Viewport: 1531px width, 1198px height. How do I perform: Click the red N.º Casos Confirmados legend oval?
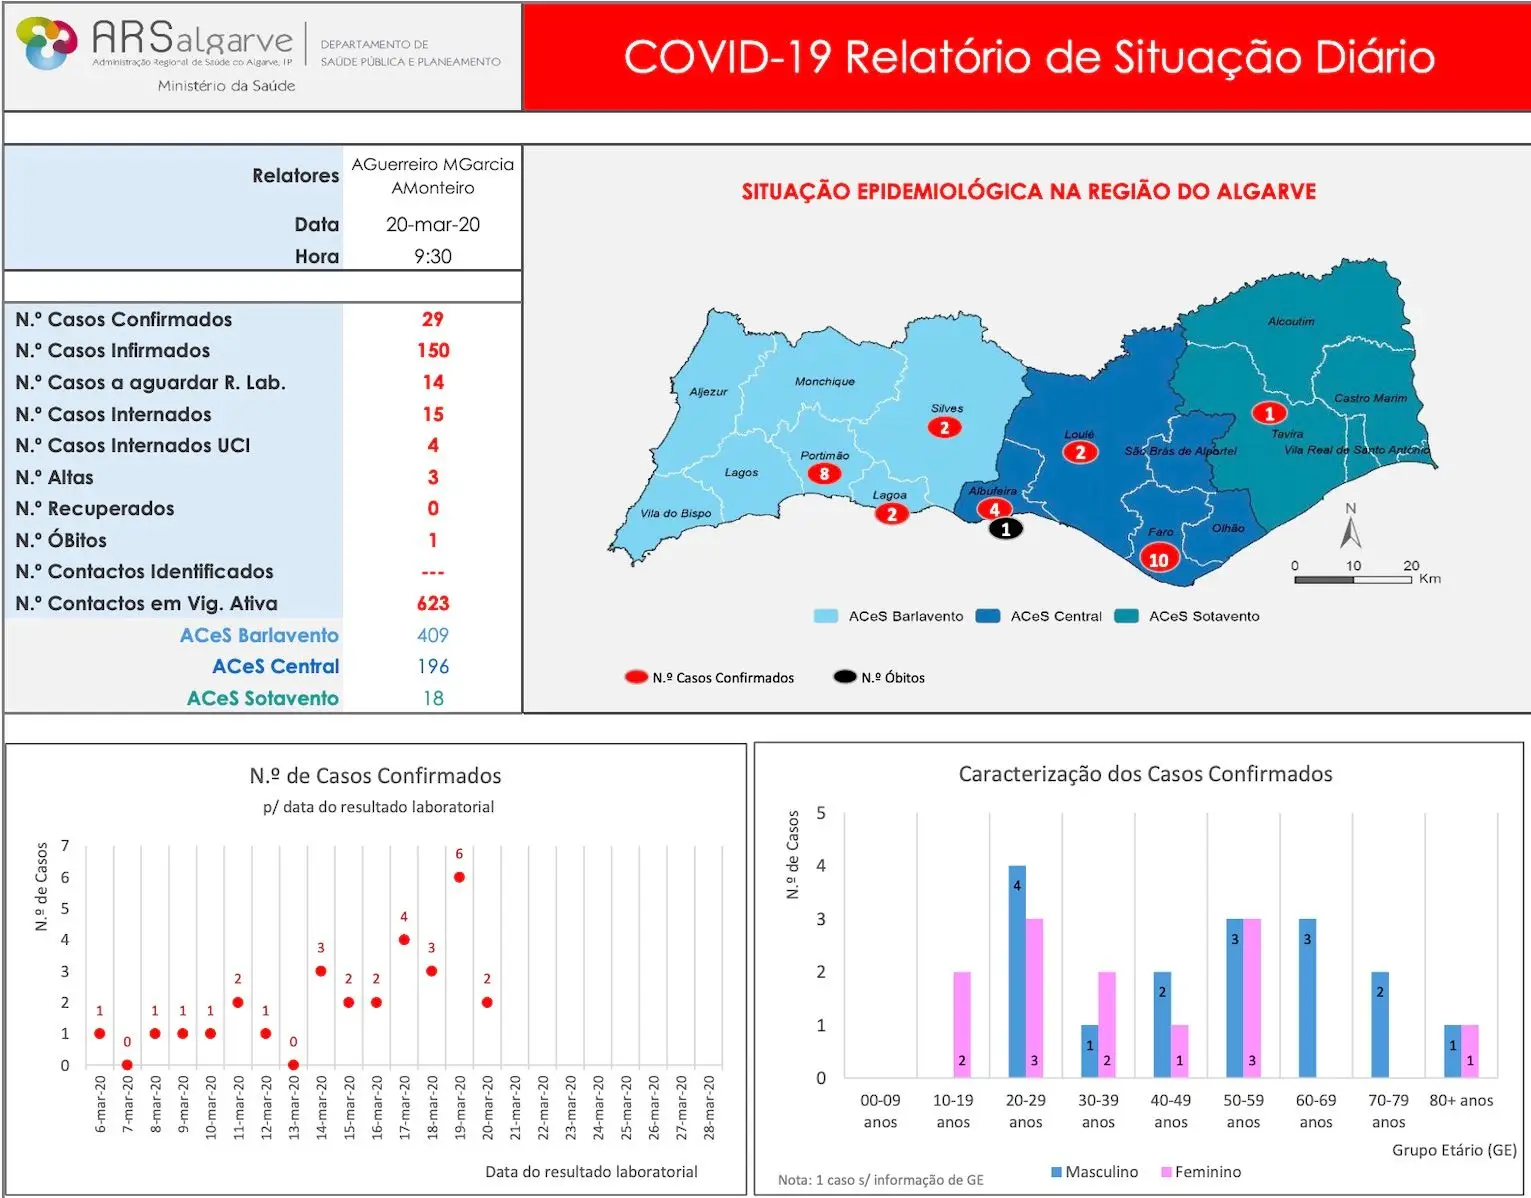(636, 677)
